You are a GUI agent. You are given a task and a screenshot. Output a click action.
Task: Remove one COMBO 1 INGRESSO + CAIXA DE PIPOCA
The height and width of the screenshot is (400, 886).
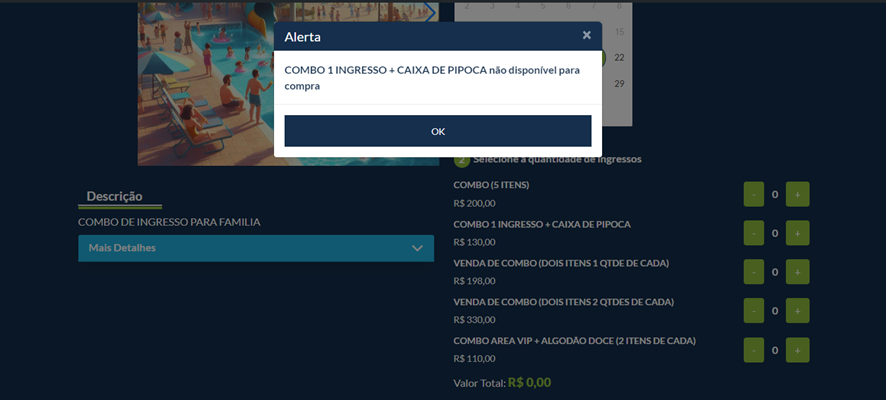pos(754,233)
